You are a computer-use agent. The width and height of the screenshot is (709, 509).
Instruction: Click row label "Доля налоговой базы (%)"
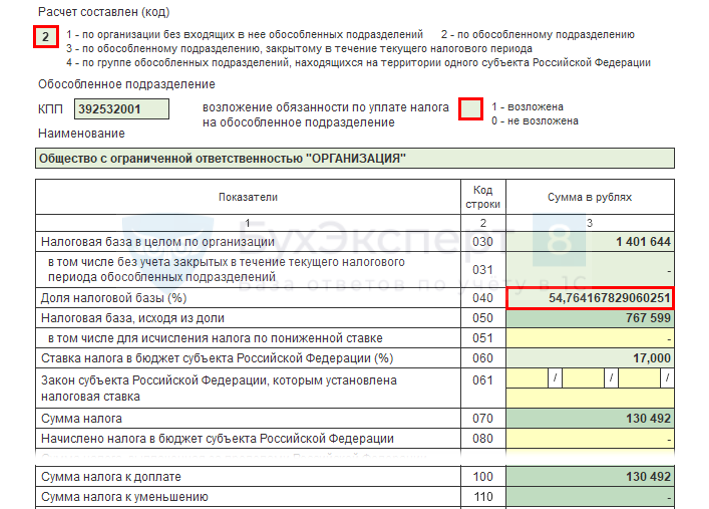point(114,298)
